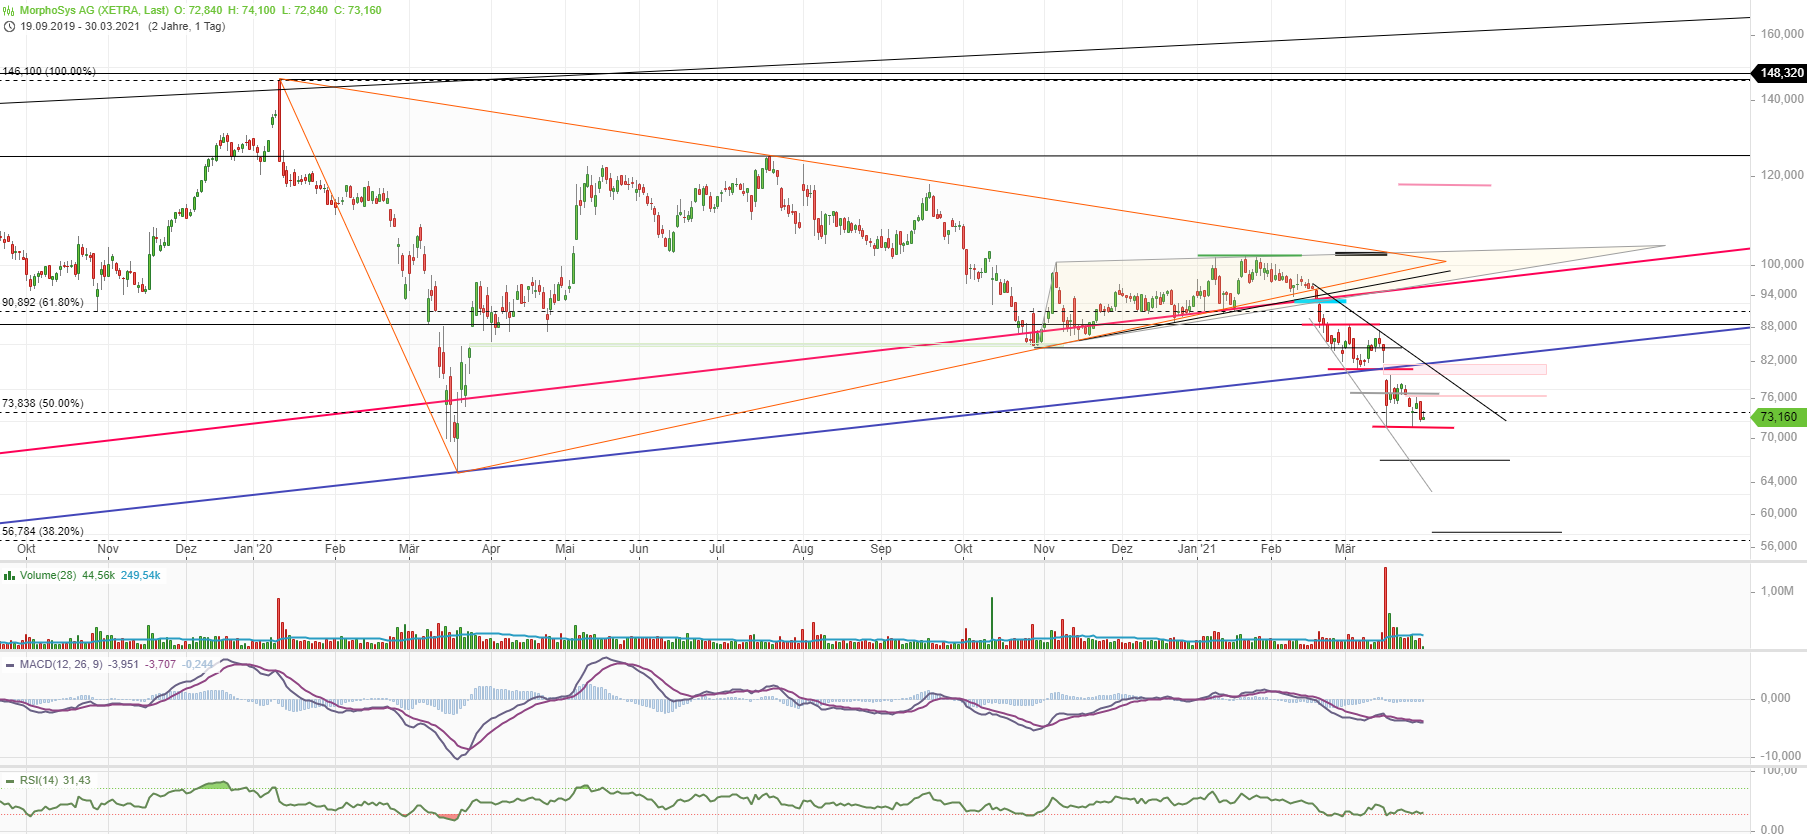Click the MACD histogram value -0,244
1807x834 pixels.
[198, 665]
